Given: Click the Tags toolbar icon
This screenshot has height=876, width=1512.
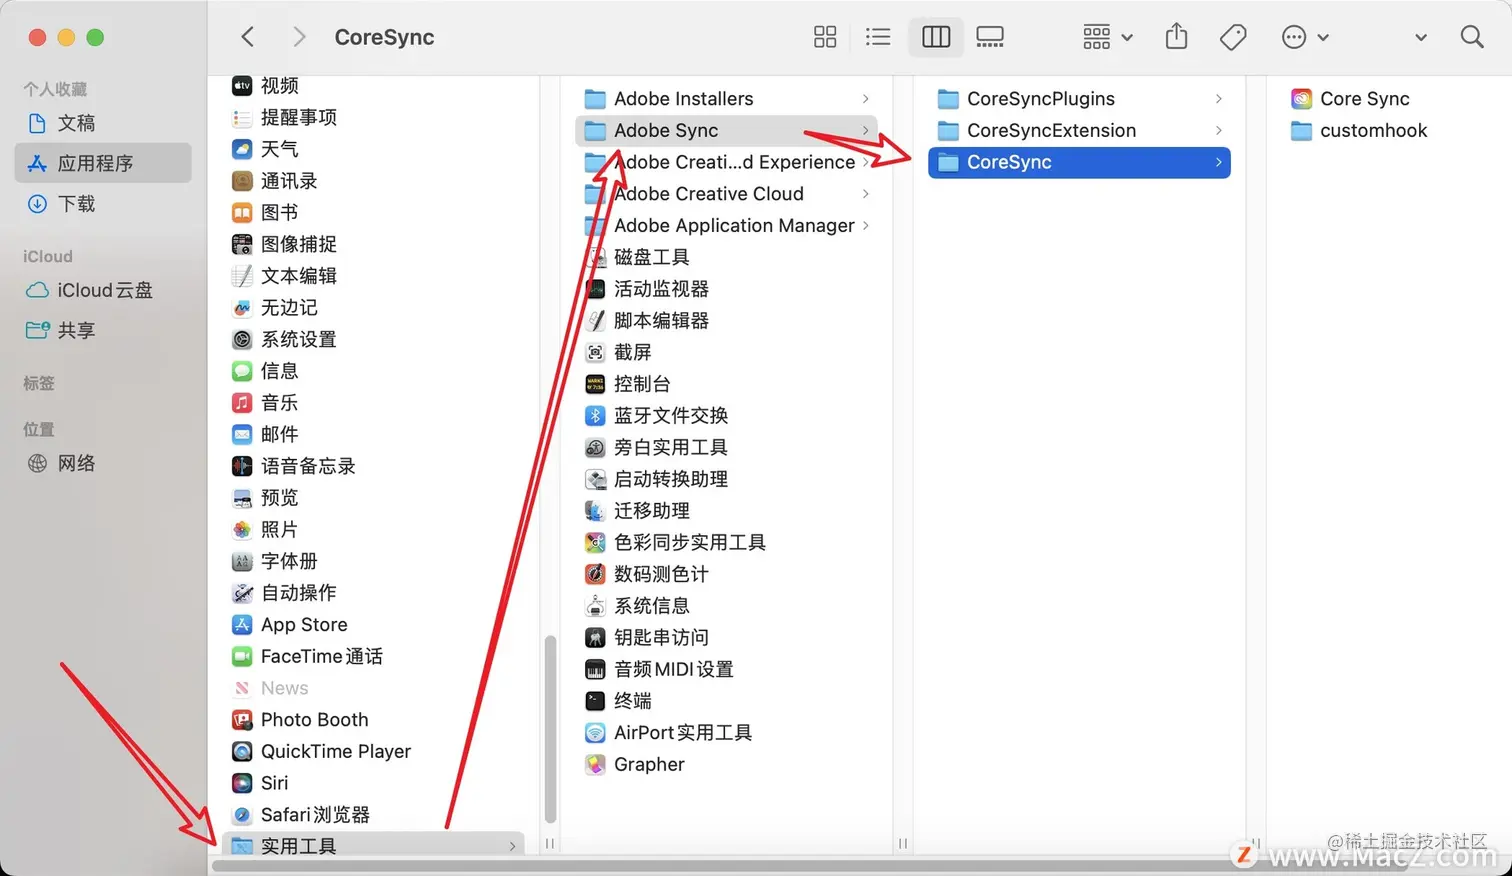Looking at the screenshot, I should [x=1233, y=37].
